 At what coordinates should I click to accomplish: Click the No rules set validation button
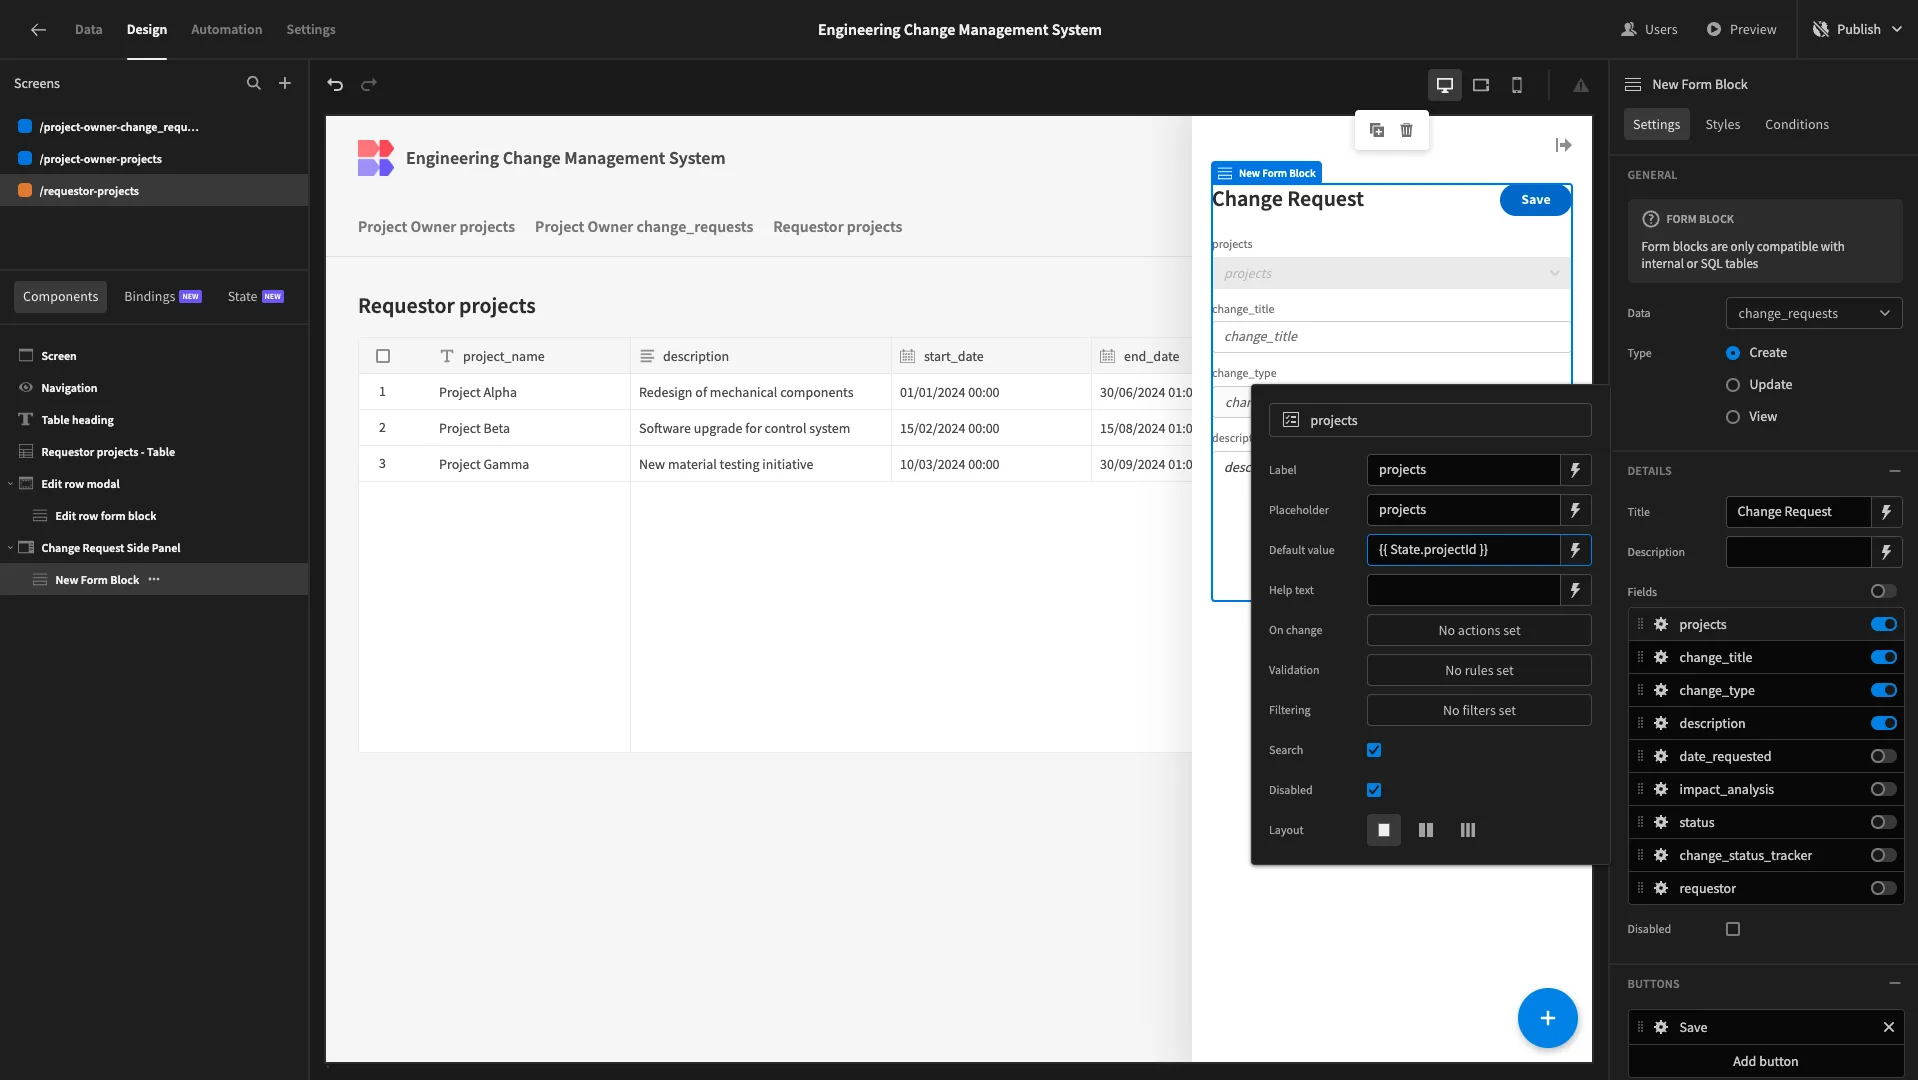pyautogui.click(x=1479, y=670)
